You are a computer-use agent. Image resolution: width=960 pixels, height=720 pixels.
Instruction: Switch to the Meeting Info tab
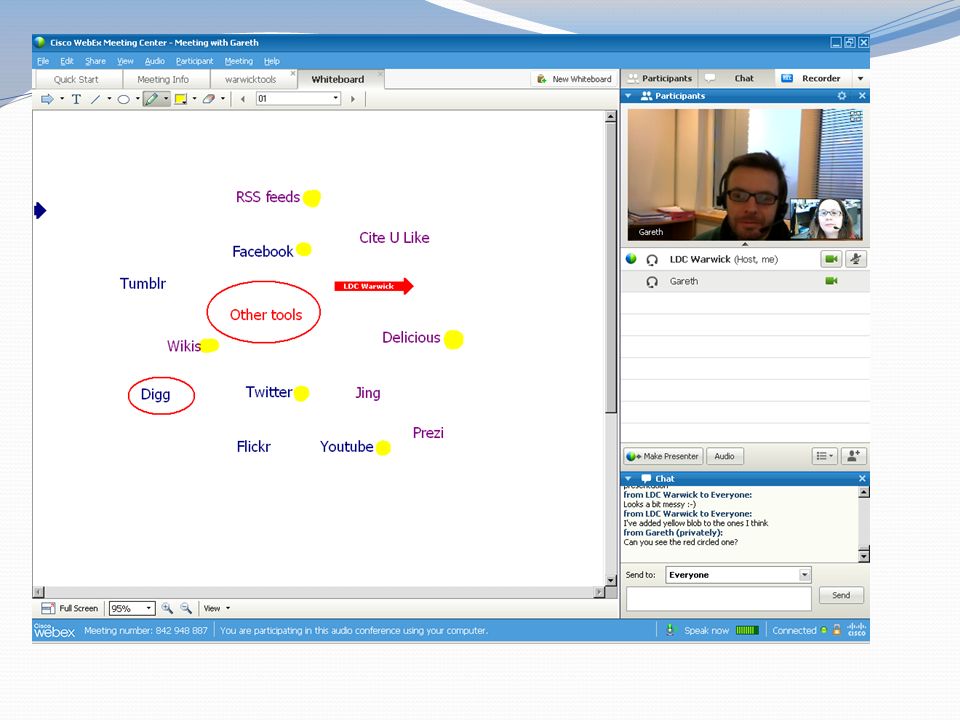tap(163, 80)
